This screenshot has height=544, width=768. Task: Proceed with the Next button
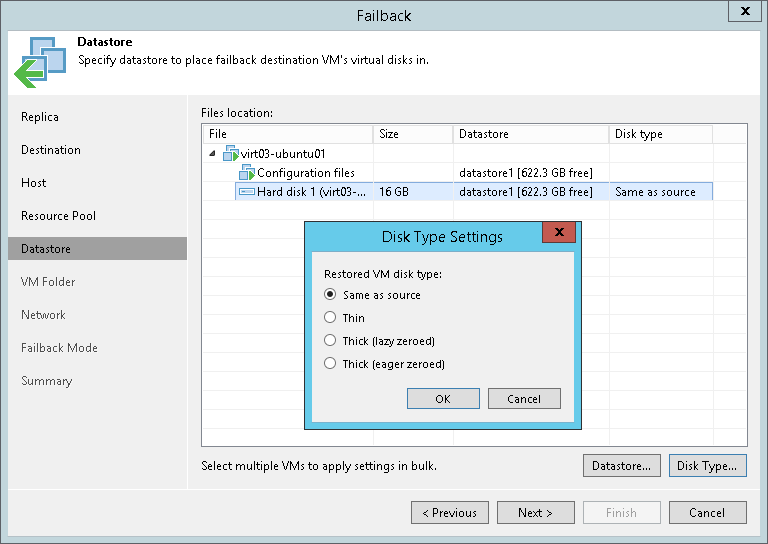[x=535, y=513]
